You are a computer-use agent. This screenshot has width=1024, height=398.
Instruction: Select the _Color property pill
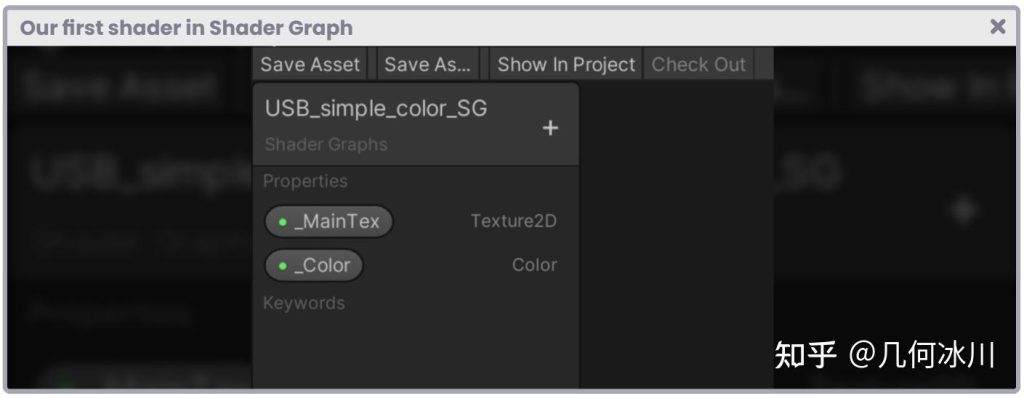(x=313, y=265)
